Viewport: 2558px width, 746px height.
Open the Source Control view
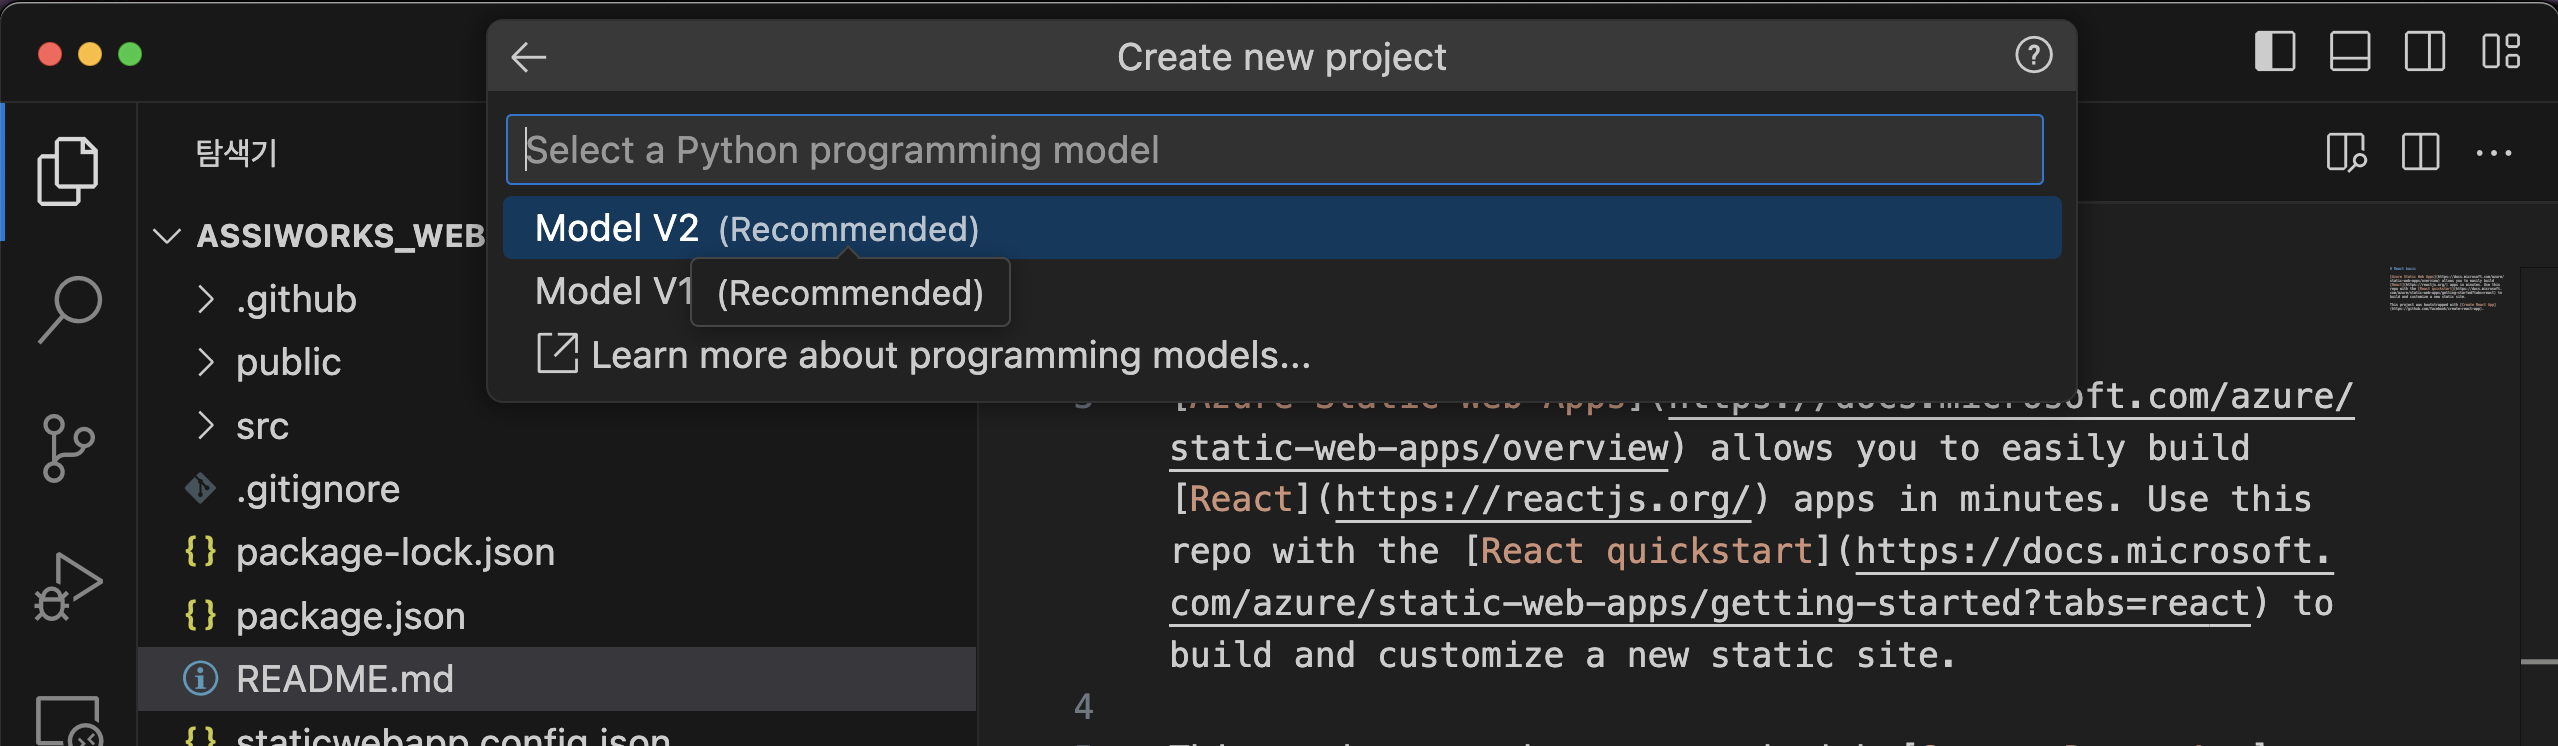[68, 448]
